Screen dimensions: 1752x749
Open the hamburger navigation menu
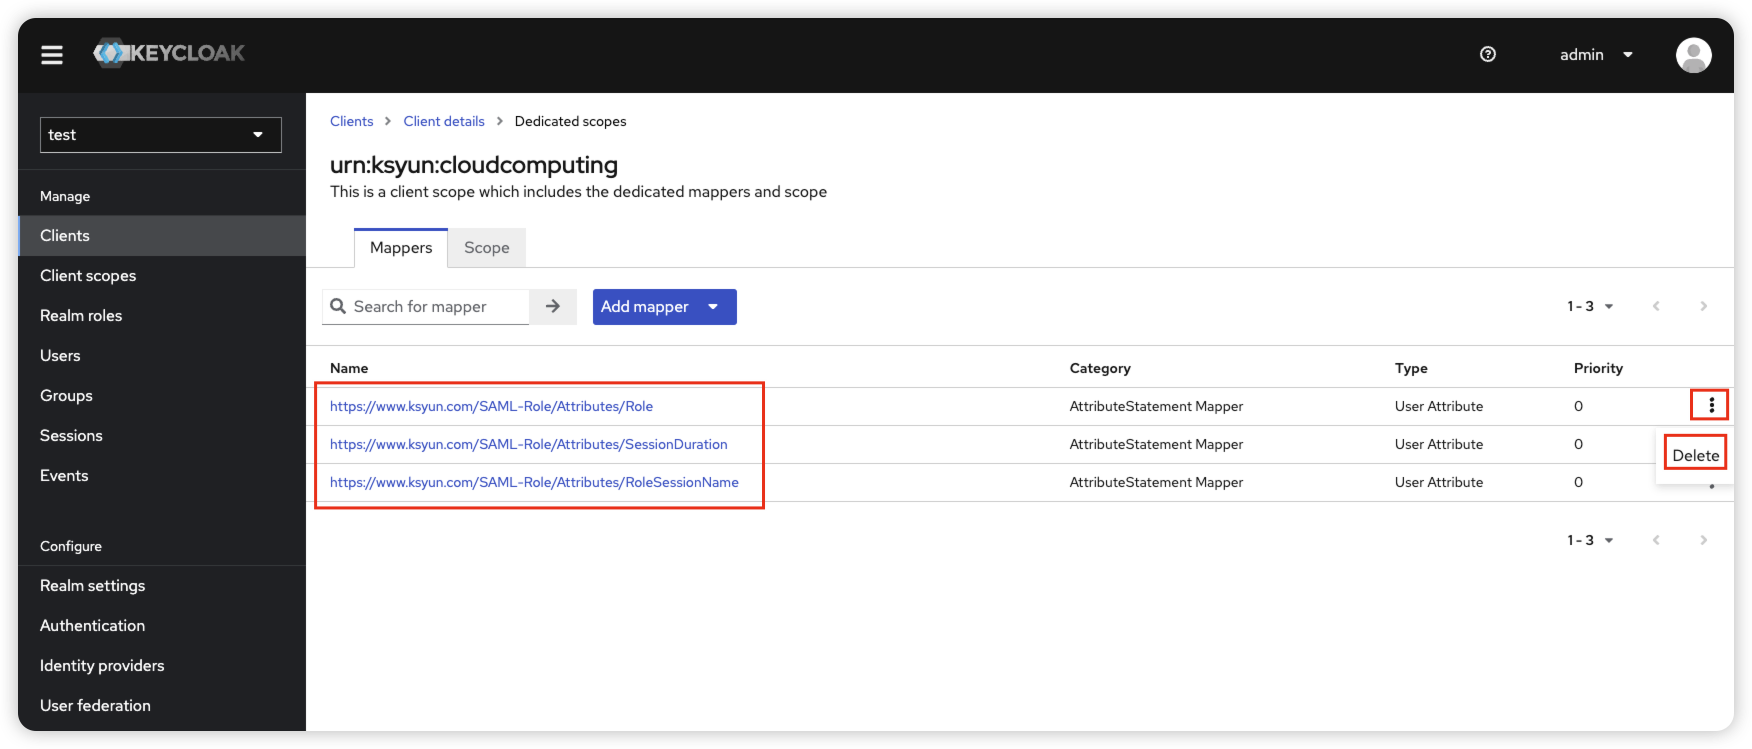pos(52,55)
